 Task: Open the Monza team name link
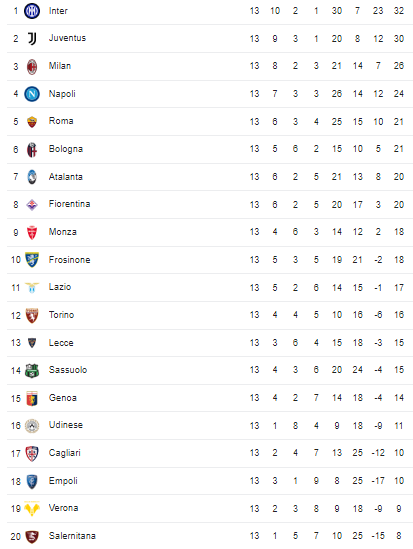[x=63, y=232]
